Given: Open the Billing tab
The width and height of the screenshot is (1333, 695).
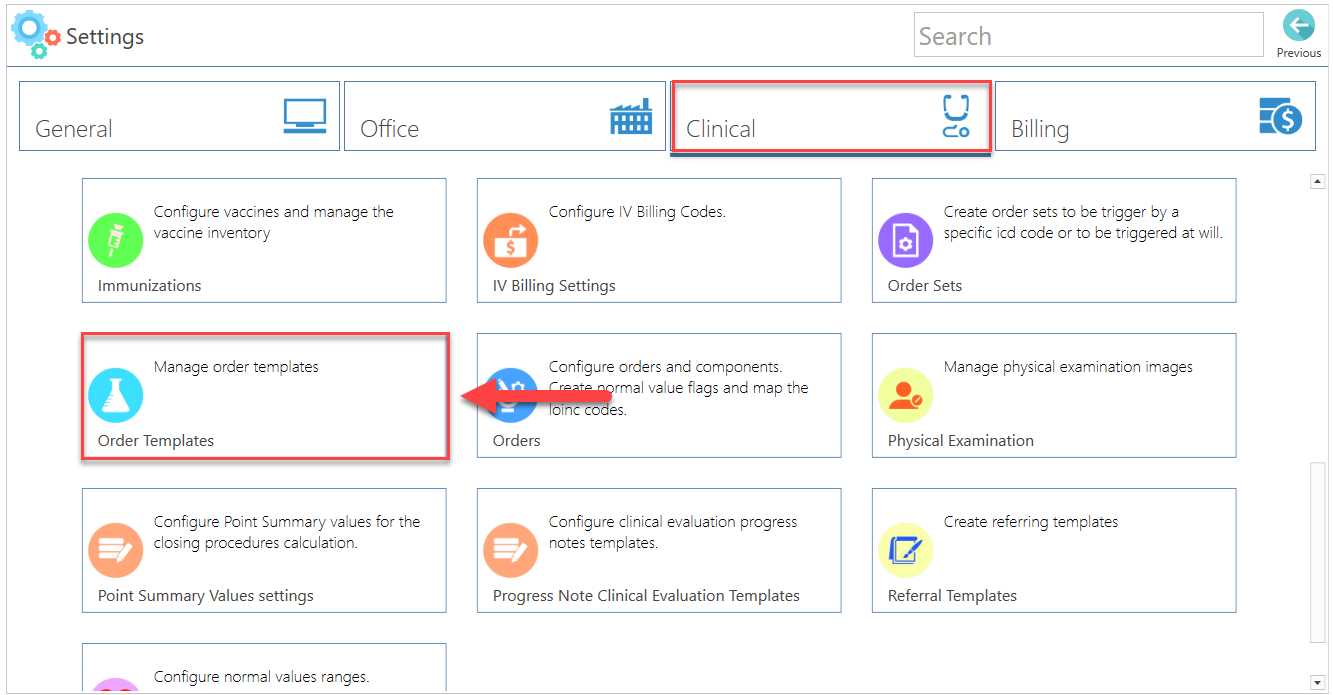Looking at the screenshot, I should 1155,116.
